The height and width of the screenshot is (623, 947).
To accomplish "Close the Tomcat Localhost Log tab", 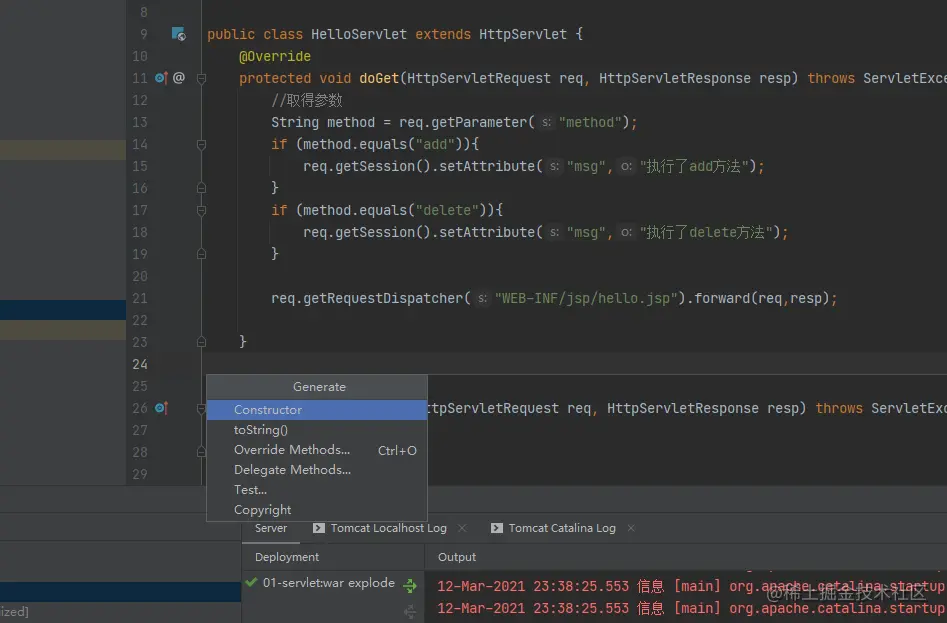I will click(x=462, y=528).
